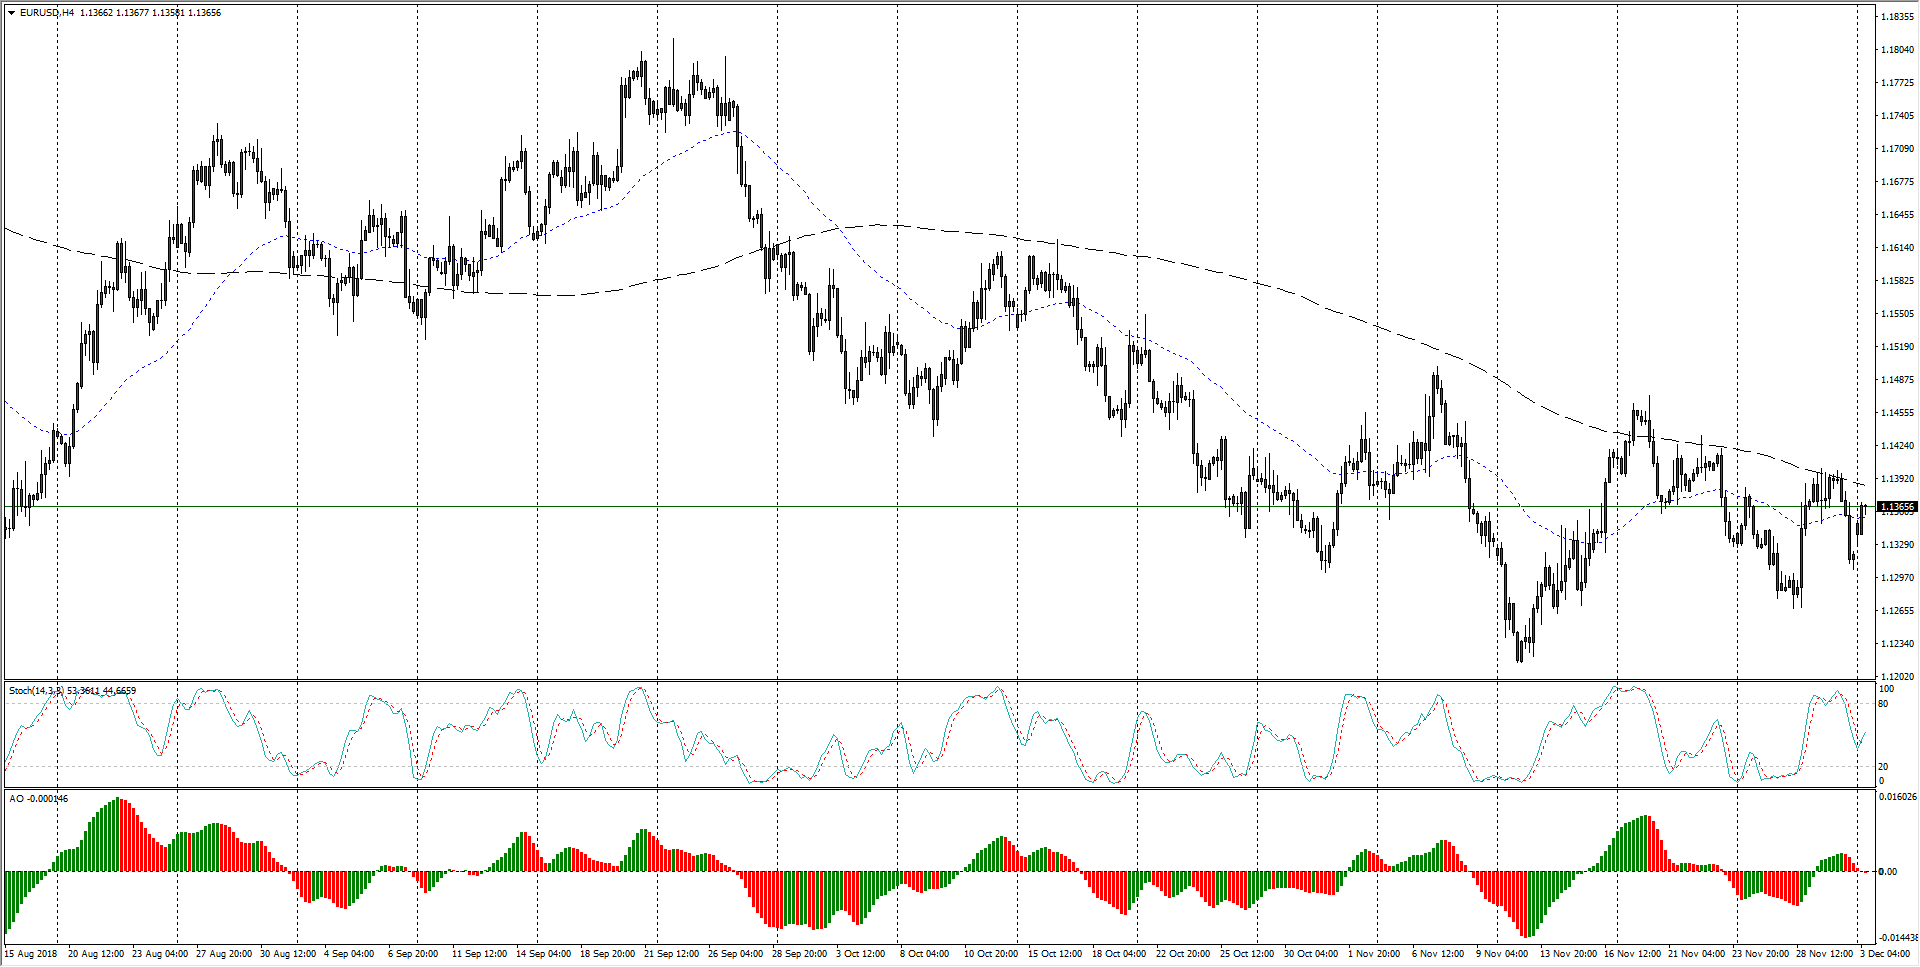Click the Stochastic 20 level scale label

coord(1883,767)
